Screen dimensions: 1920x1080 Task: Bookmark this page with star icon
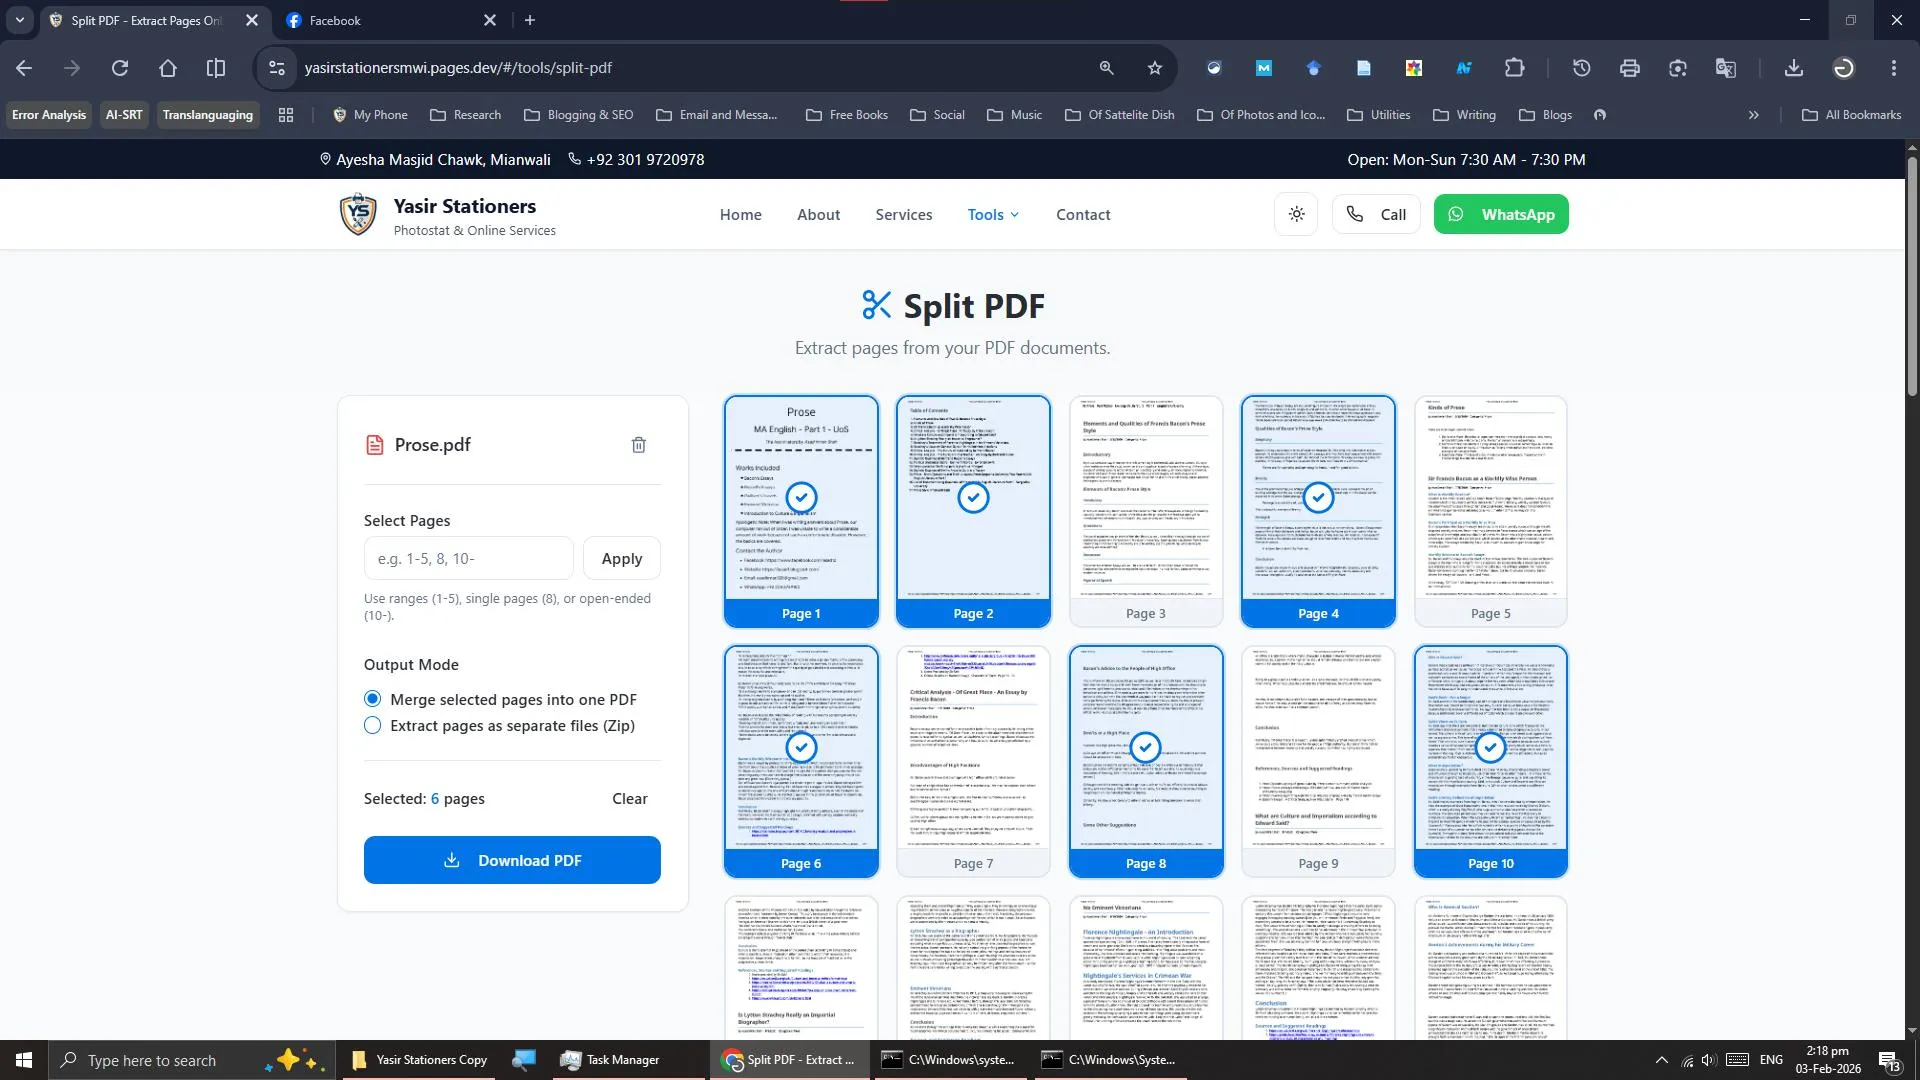[x=1155, y=68]
